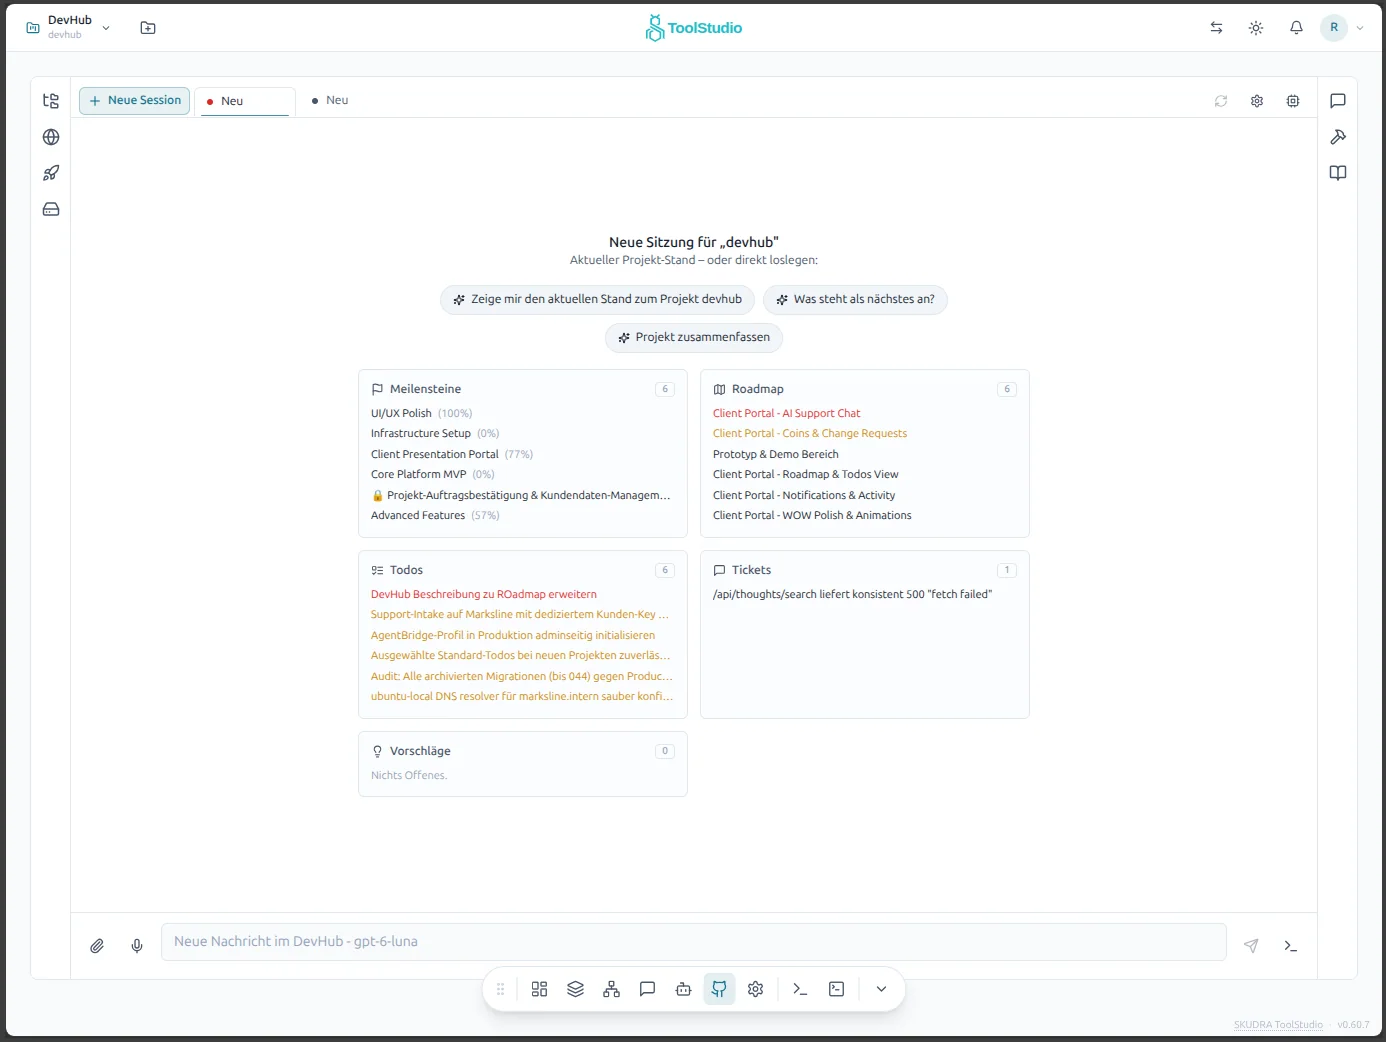Screen dimensions: 1386x1042
Task: Open the '/api/thoughts/search' ticket entry
Action: coord(852,595)
